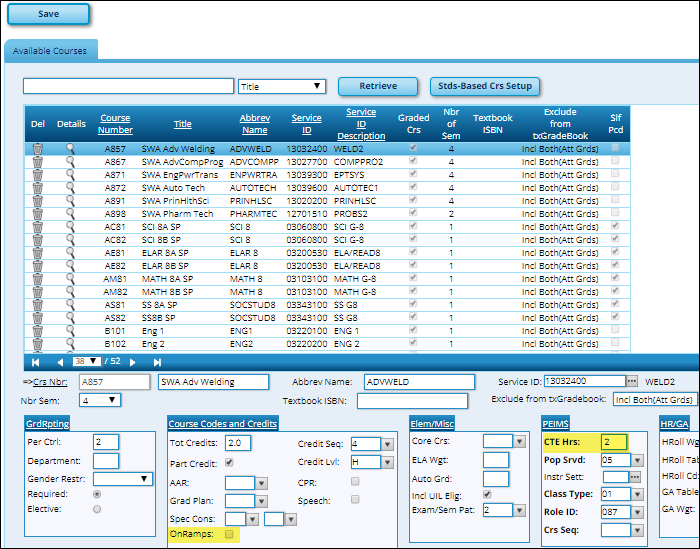Go to next page of course list
The width and height of the screenshot is (700, 549).
pyautogui.click(x=133, y=362)
